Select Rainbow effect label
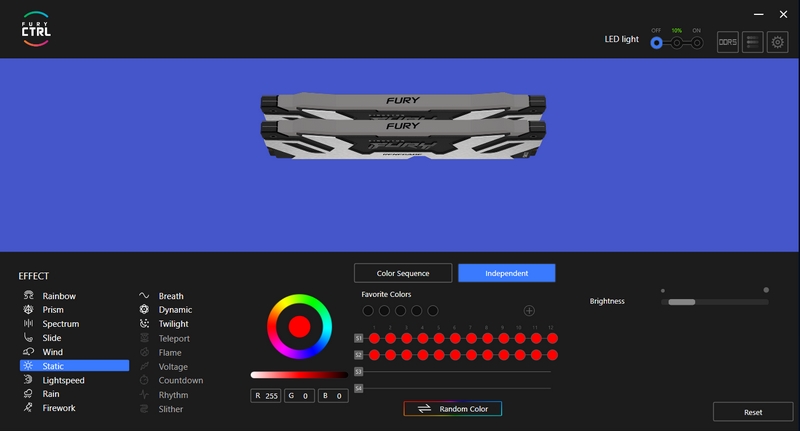The image size is (800, 431). point(59,296)
